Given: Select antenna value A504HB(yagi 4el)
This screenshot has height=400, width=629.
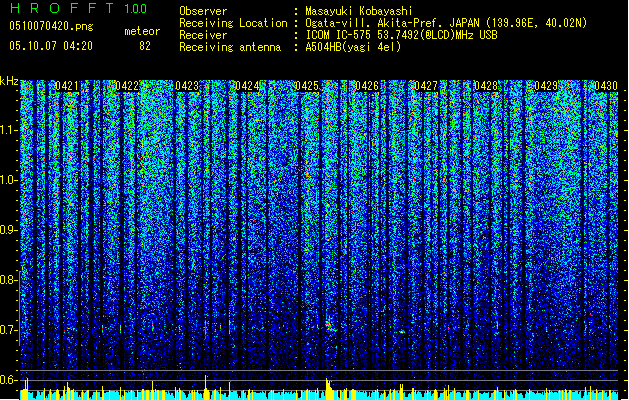Looking at the screenshot, I should (x=353, y=47).
